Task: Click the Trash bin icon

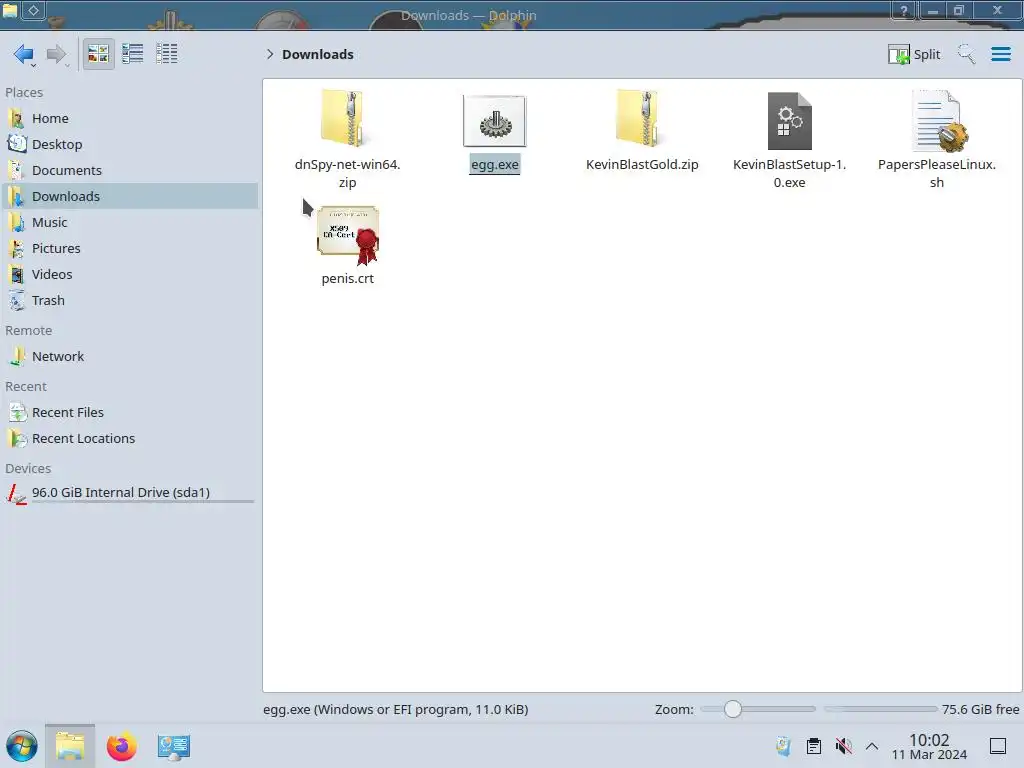Action: 16,301
